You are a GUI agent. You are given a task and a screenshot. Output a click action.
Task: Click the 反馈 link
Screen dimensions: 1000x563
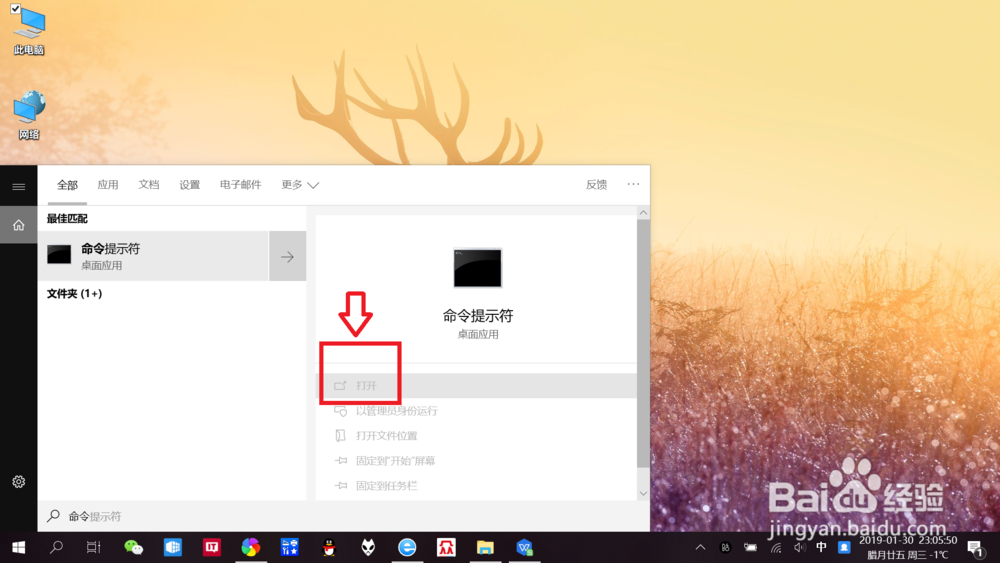pyautogui.click(x=596, y=185)
